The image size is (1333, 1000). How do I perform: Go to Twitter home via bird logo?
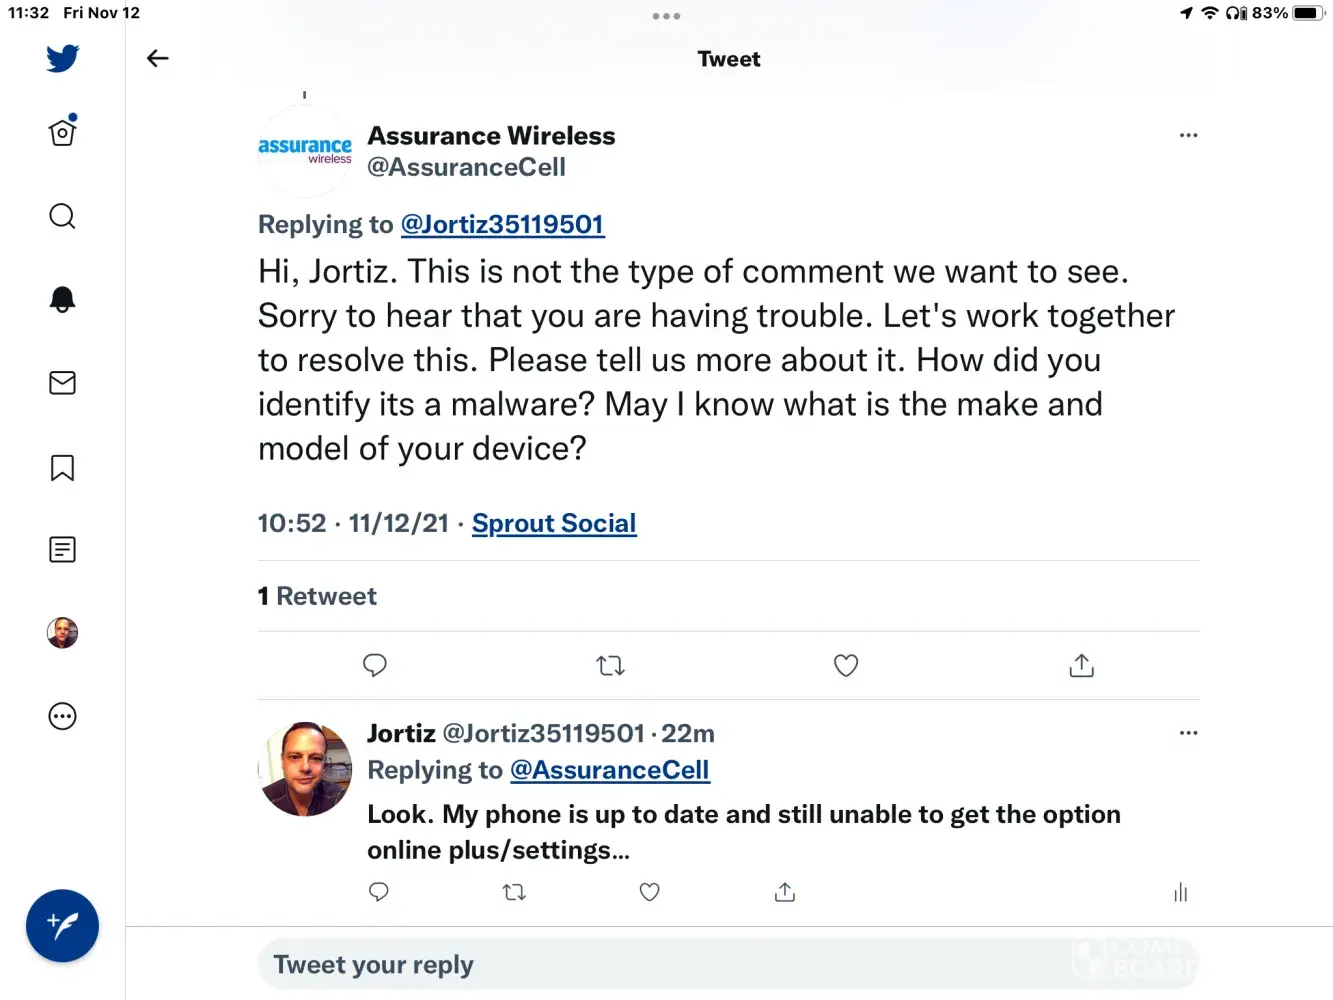point(62,58)
